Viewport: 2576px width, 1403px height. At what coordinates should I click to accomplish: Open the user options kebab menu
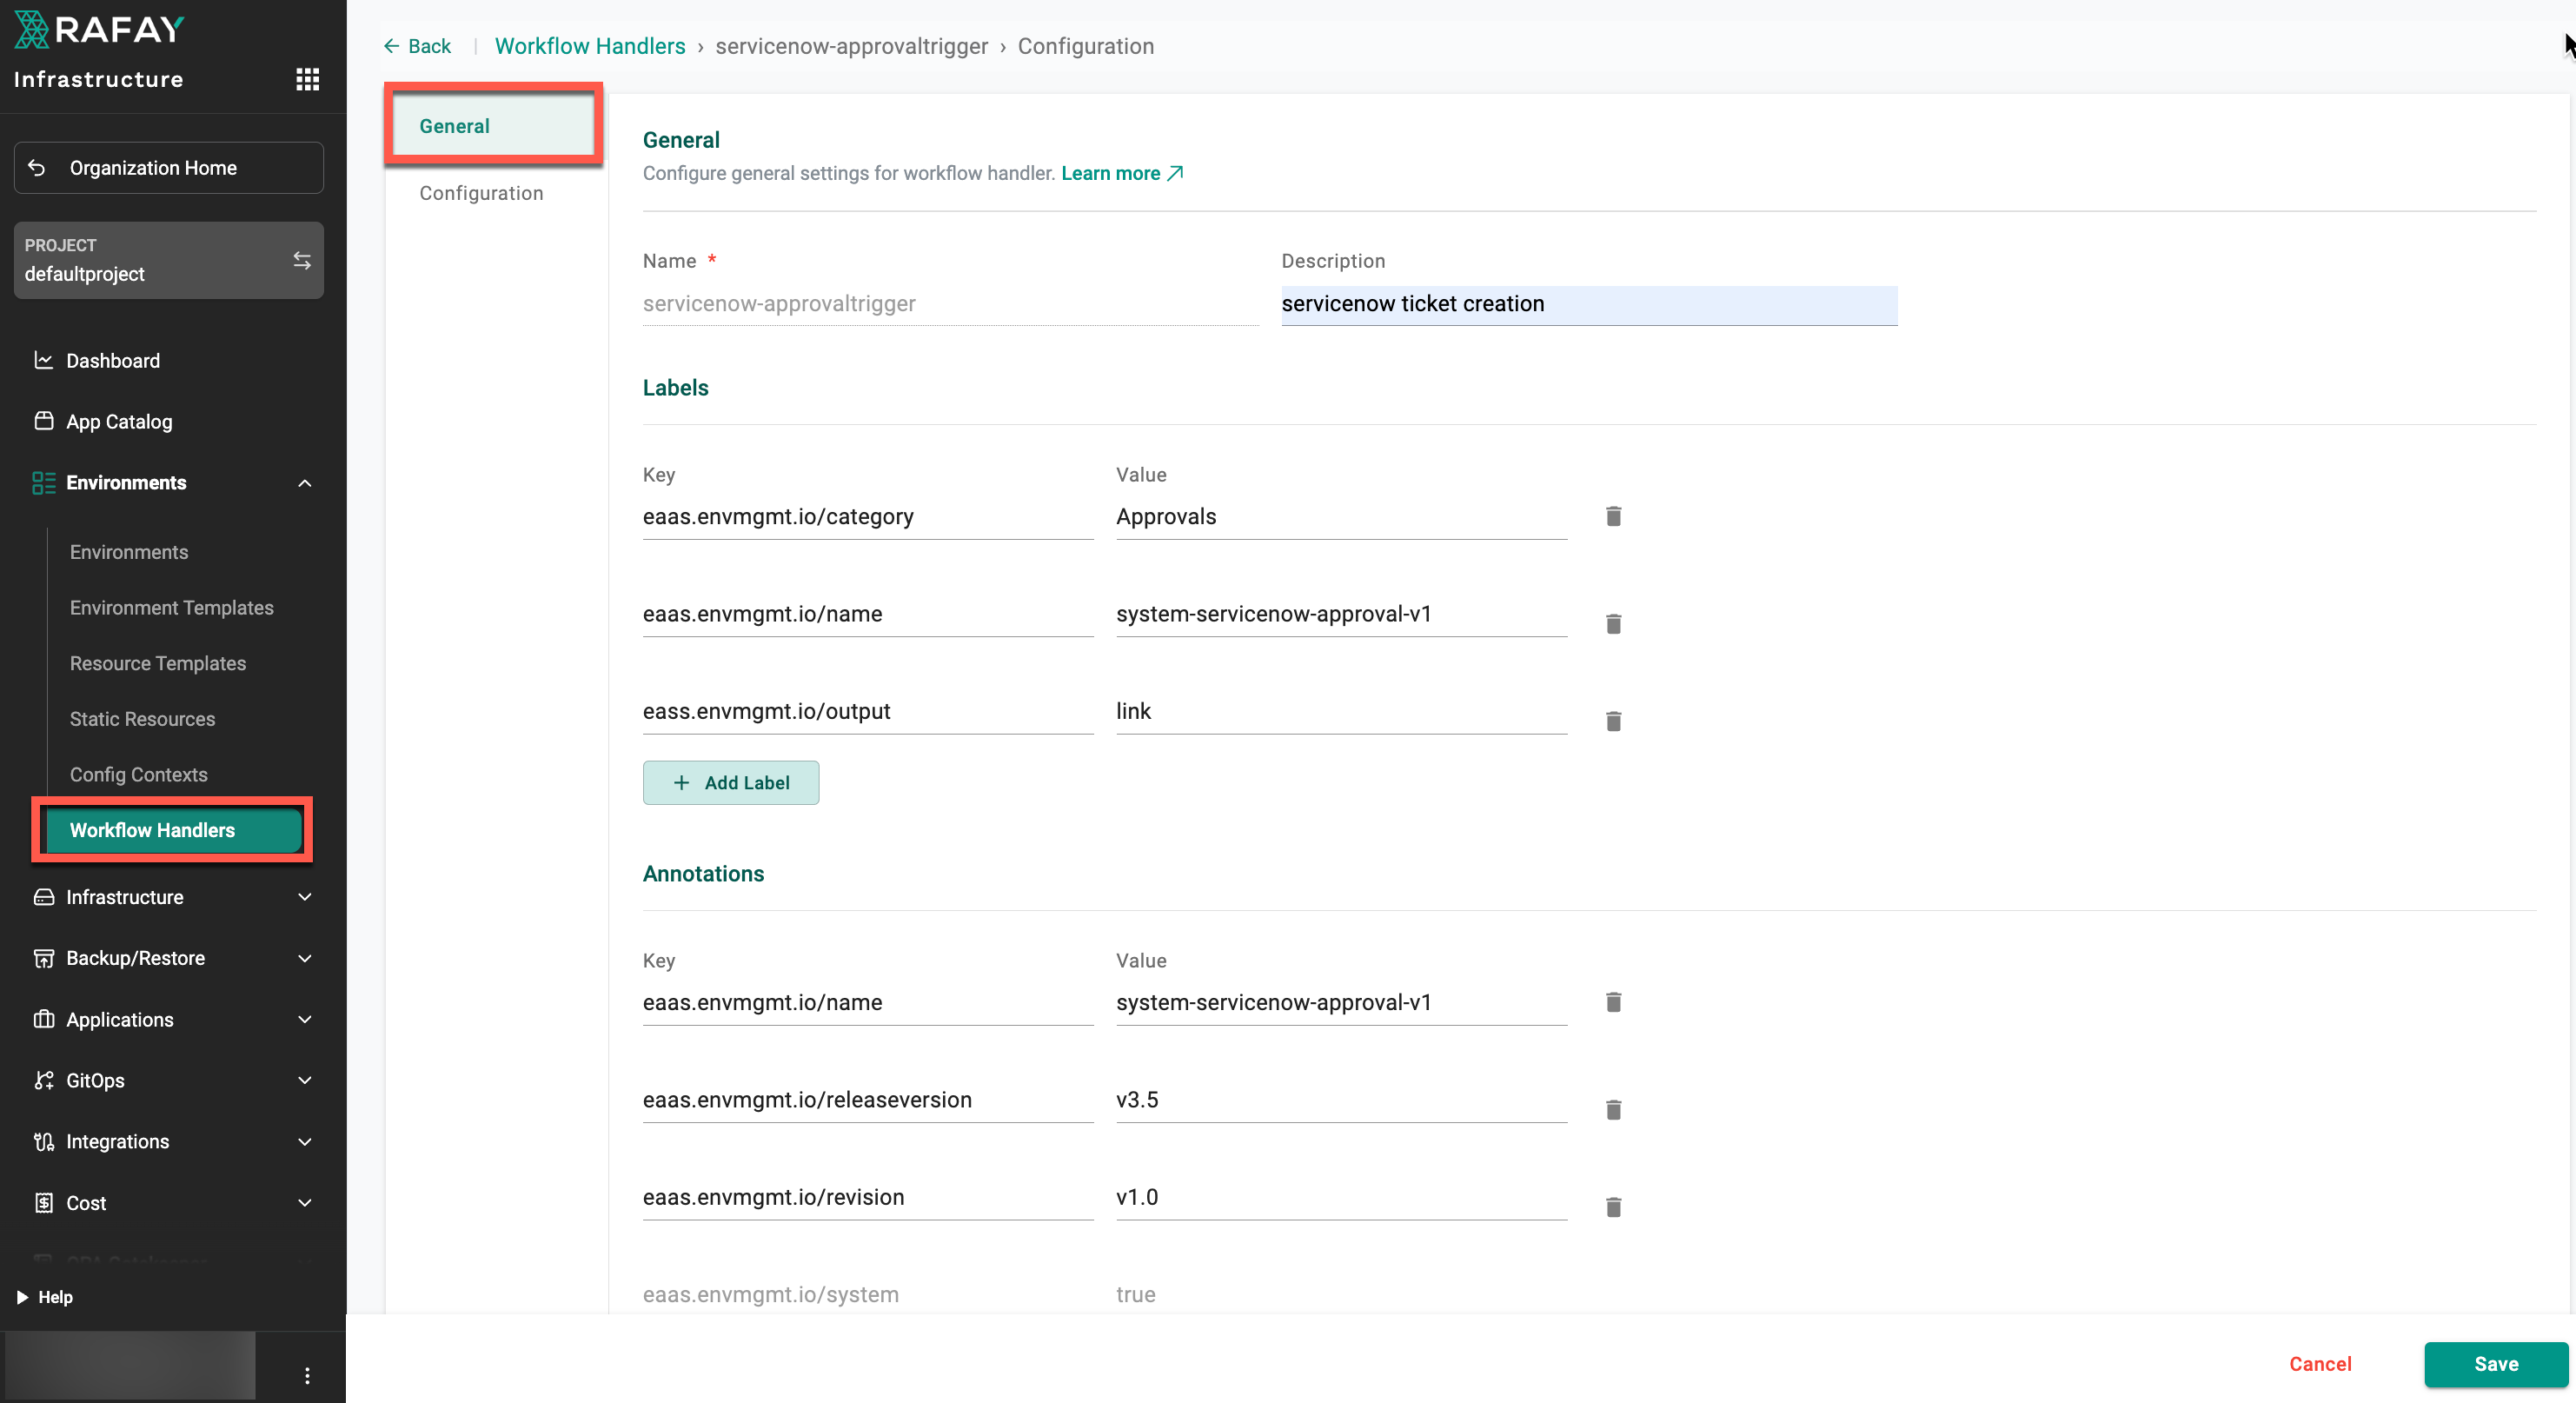pyautogui.click(x=307, y=1375)
